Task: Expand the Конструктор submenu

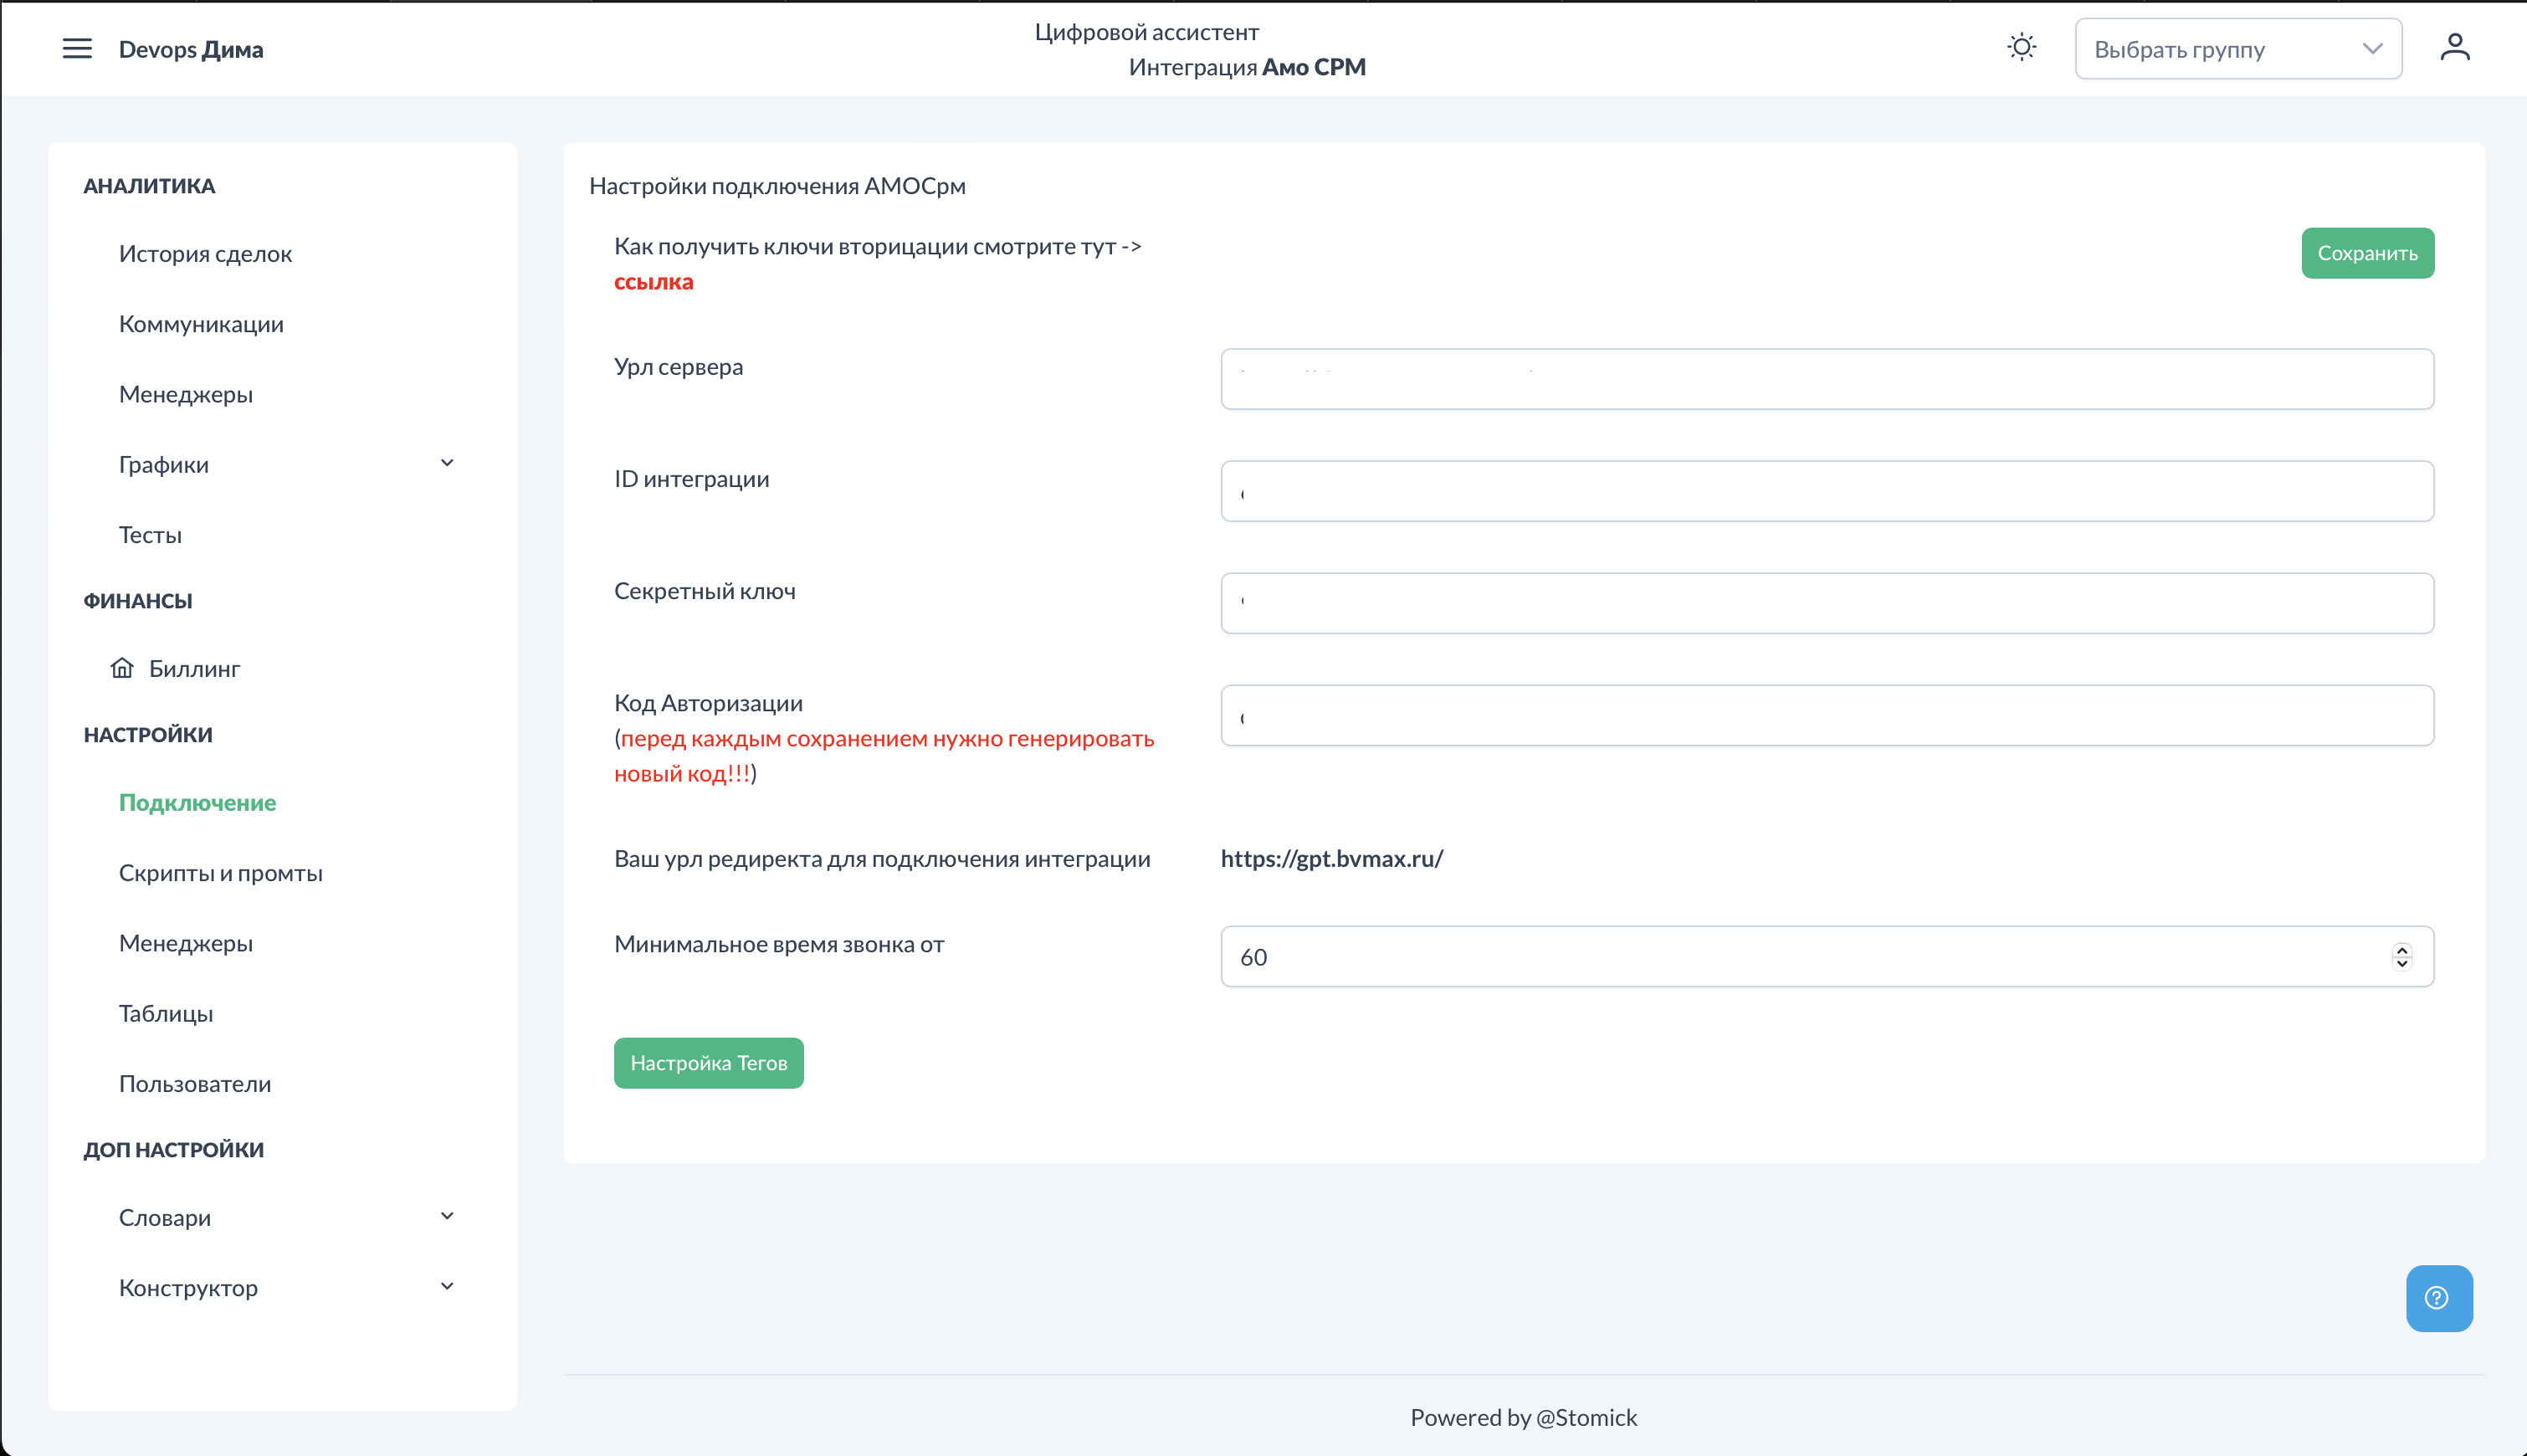Action: tap(447, 1286)
